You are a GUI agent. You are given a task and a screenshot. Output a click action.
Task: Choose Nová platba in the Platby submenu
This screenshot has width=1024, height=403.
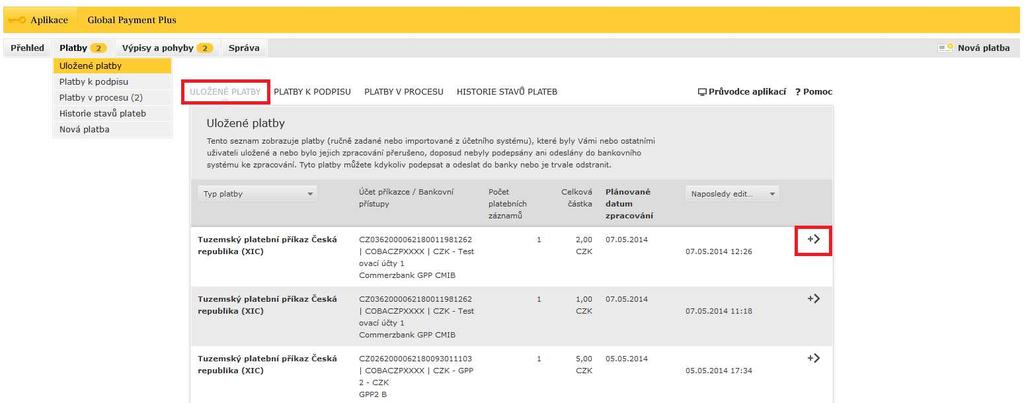(x=112, y=129)
